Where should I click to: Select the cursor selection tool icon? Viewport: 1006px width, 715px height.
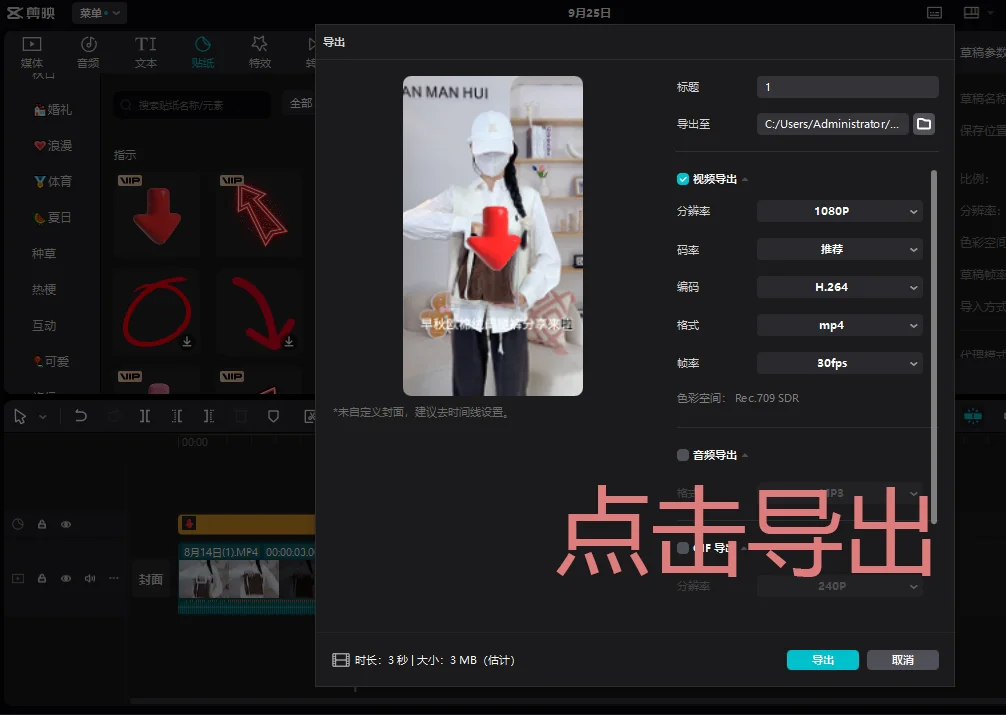click(x=21, y=416)
